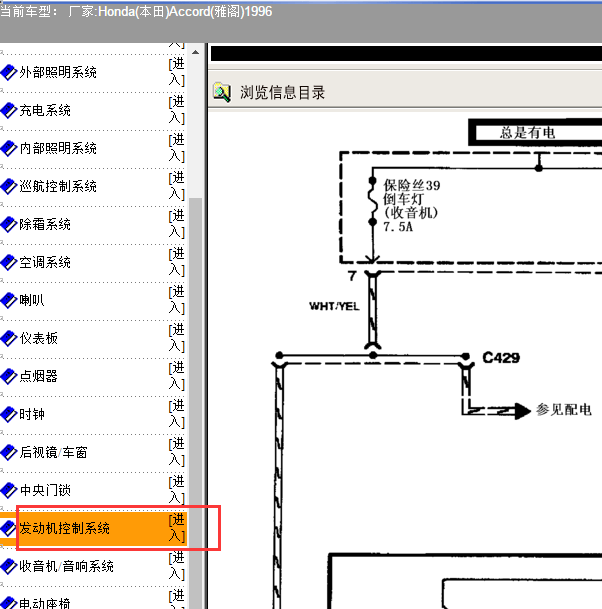Viewport: 602px width, 609px height.
Task: Click [进入] link for 内部照明系统
Action: coord(177,148)
